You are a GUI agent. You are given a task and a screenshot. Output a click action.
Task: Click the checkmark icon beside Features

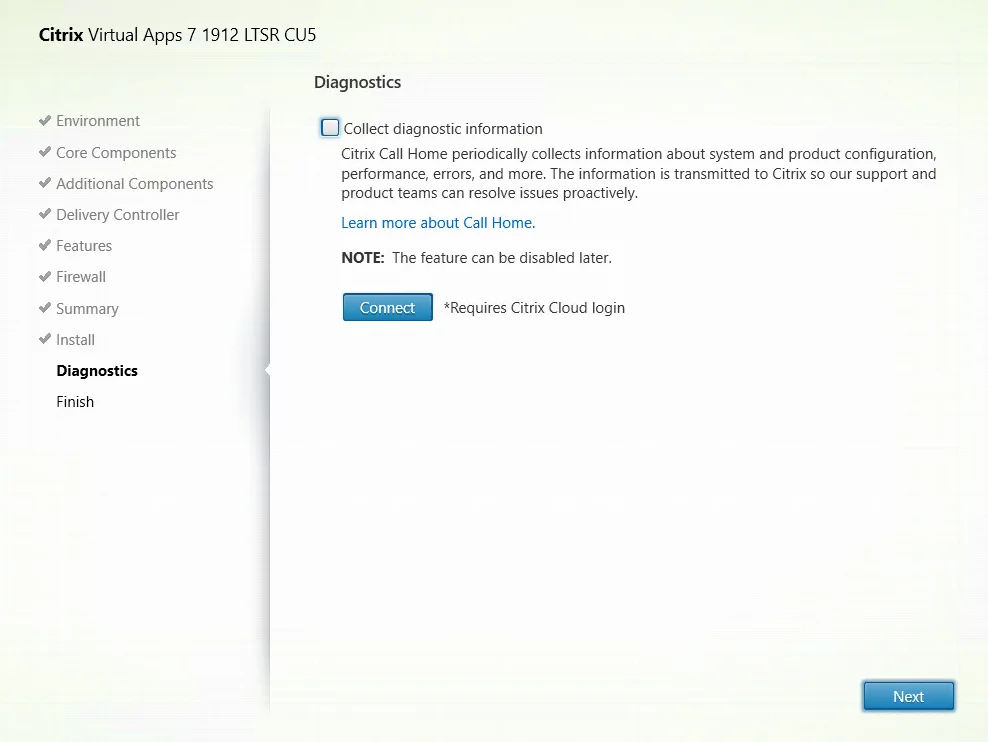[x=45, y=245]
